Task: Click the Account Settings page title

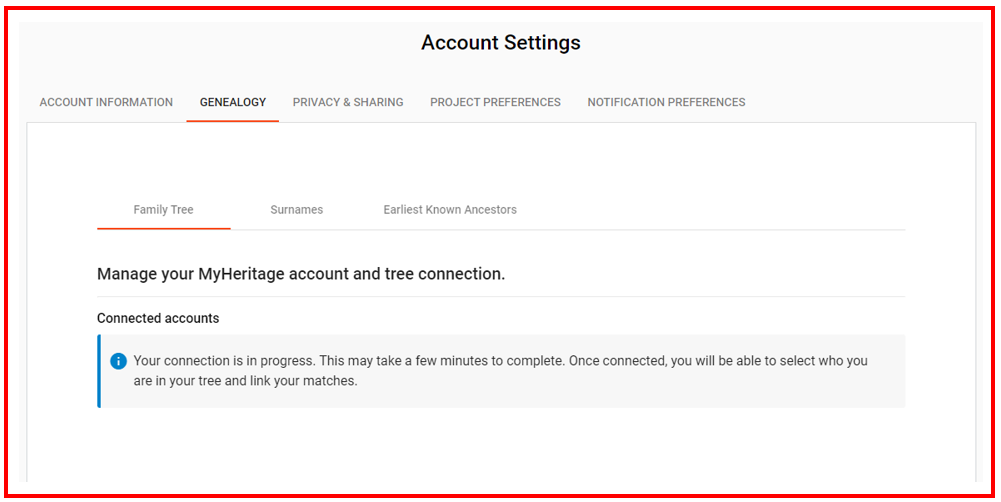Action: [x=500, y=43]
